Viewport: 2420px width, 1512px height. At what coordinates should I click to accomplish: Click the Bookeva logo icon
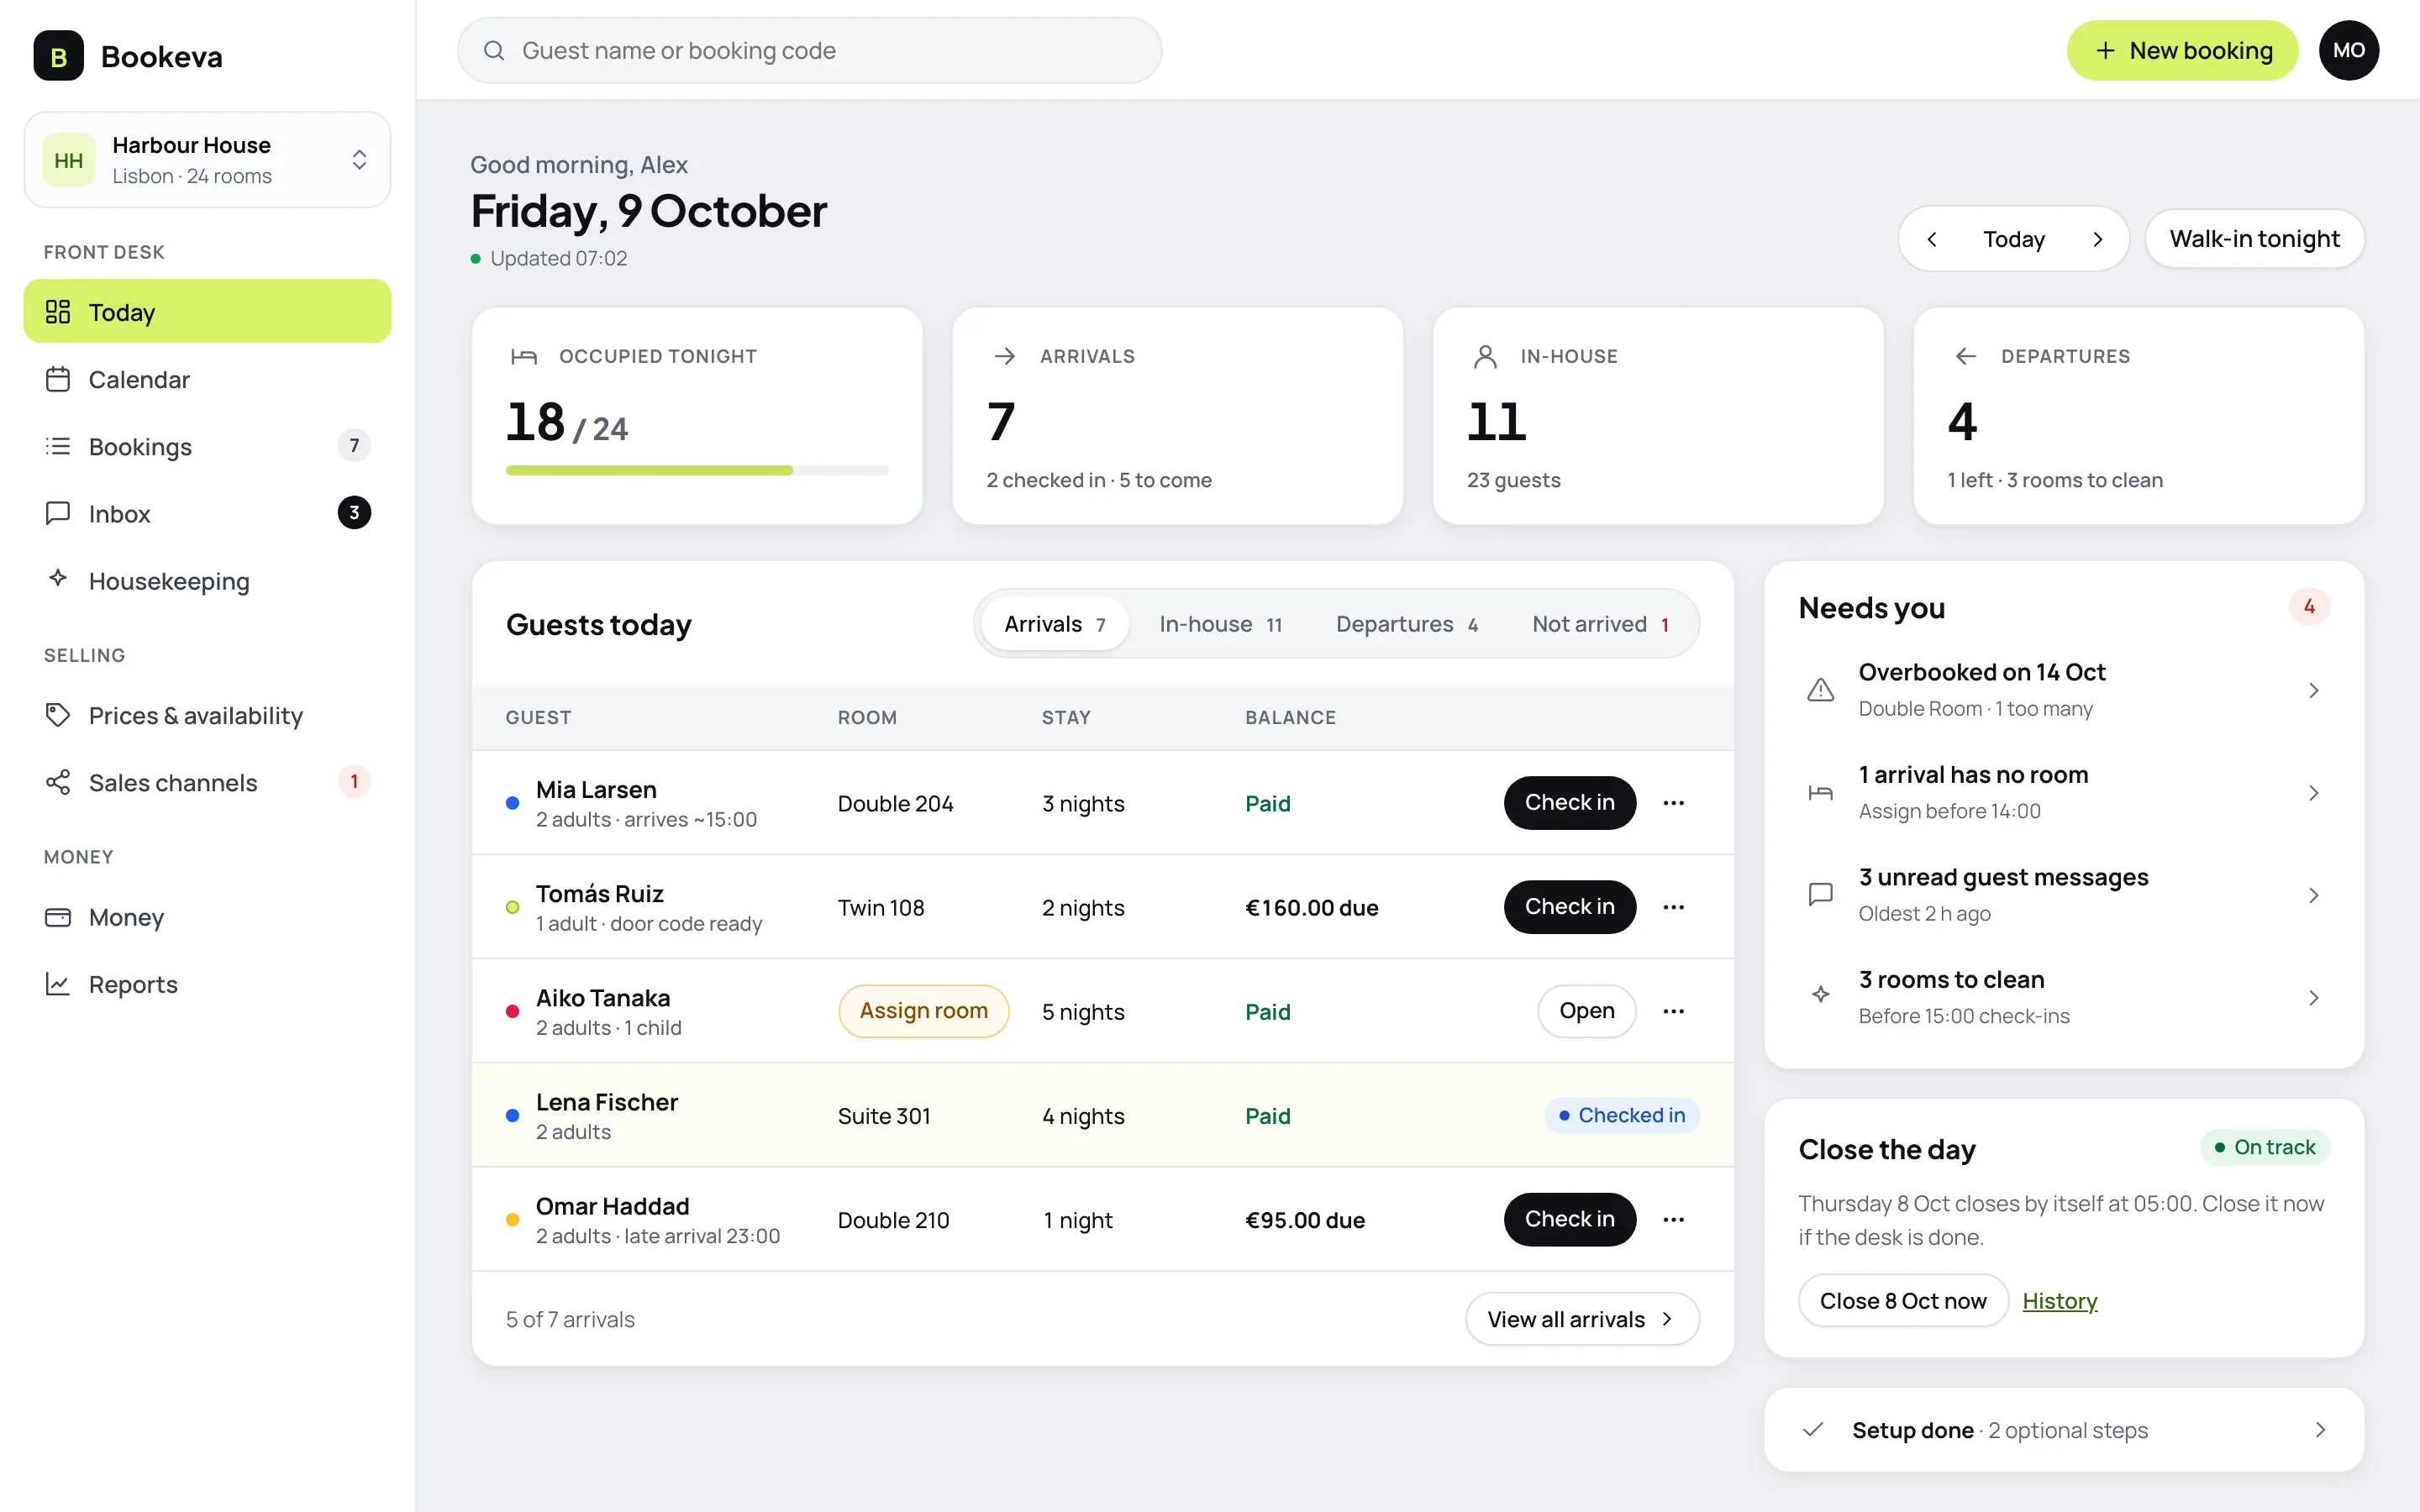coord(58,56)
